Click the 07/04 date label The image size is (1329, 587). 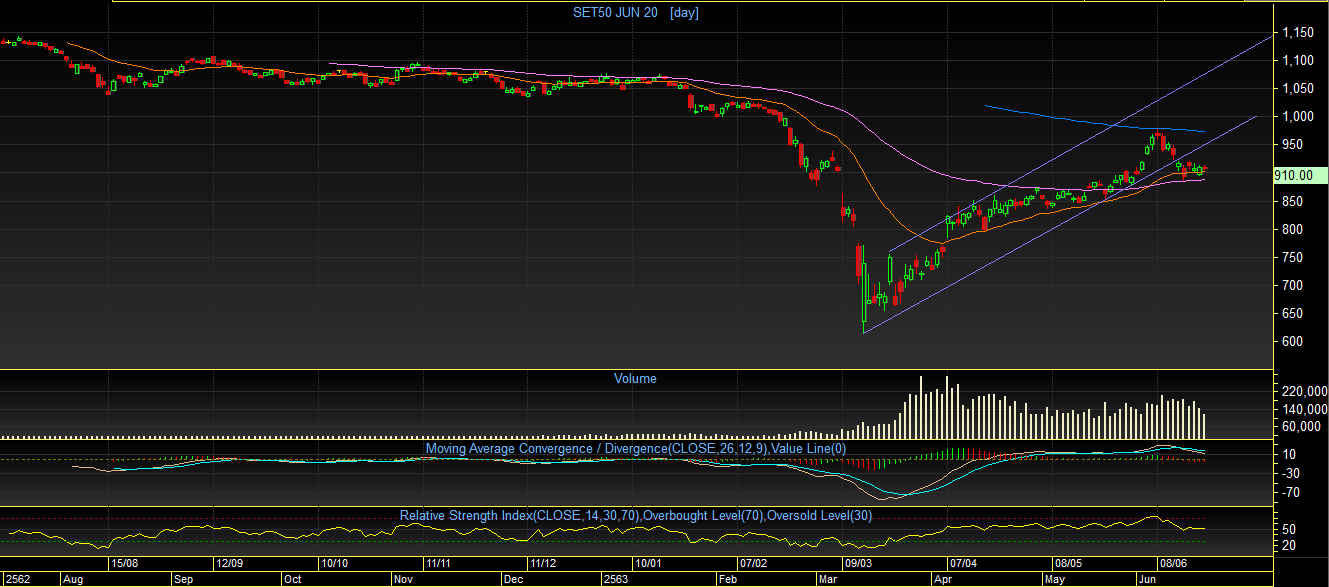point(964,564)
